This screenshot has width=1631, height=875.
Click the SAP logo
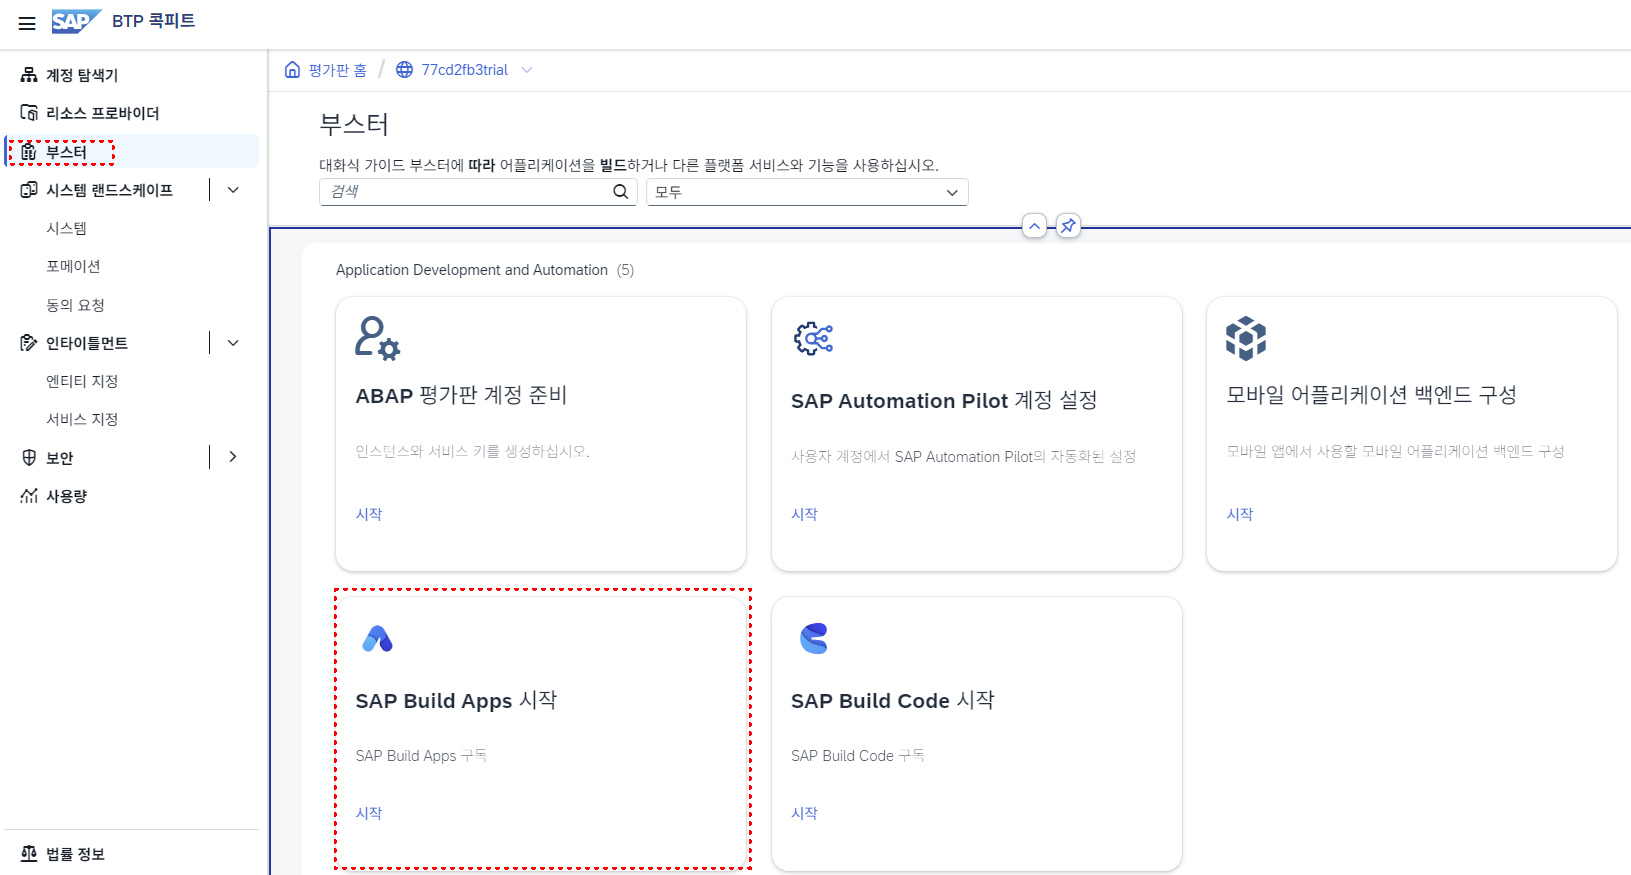pos(76,21)
